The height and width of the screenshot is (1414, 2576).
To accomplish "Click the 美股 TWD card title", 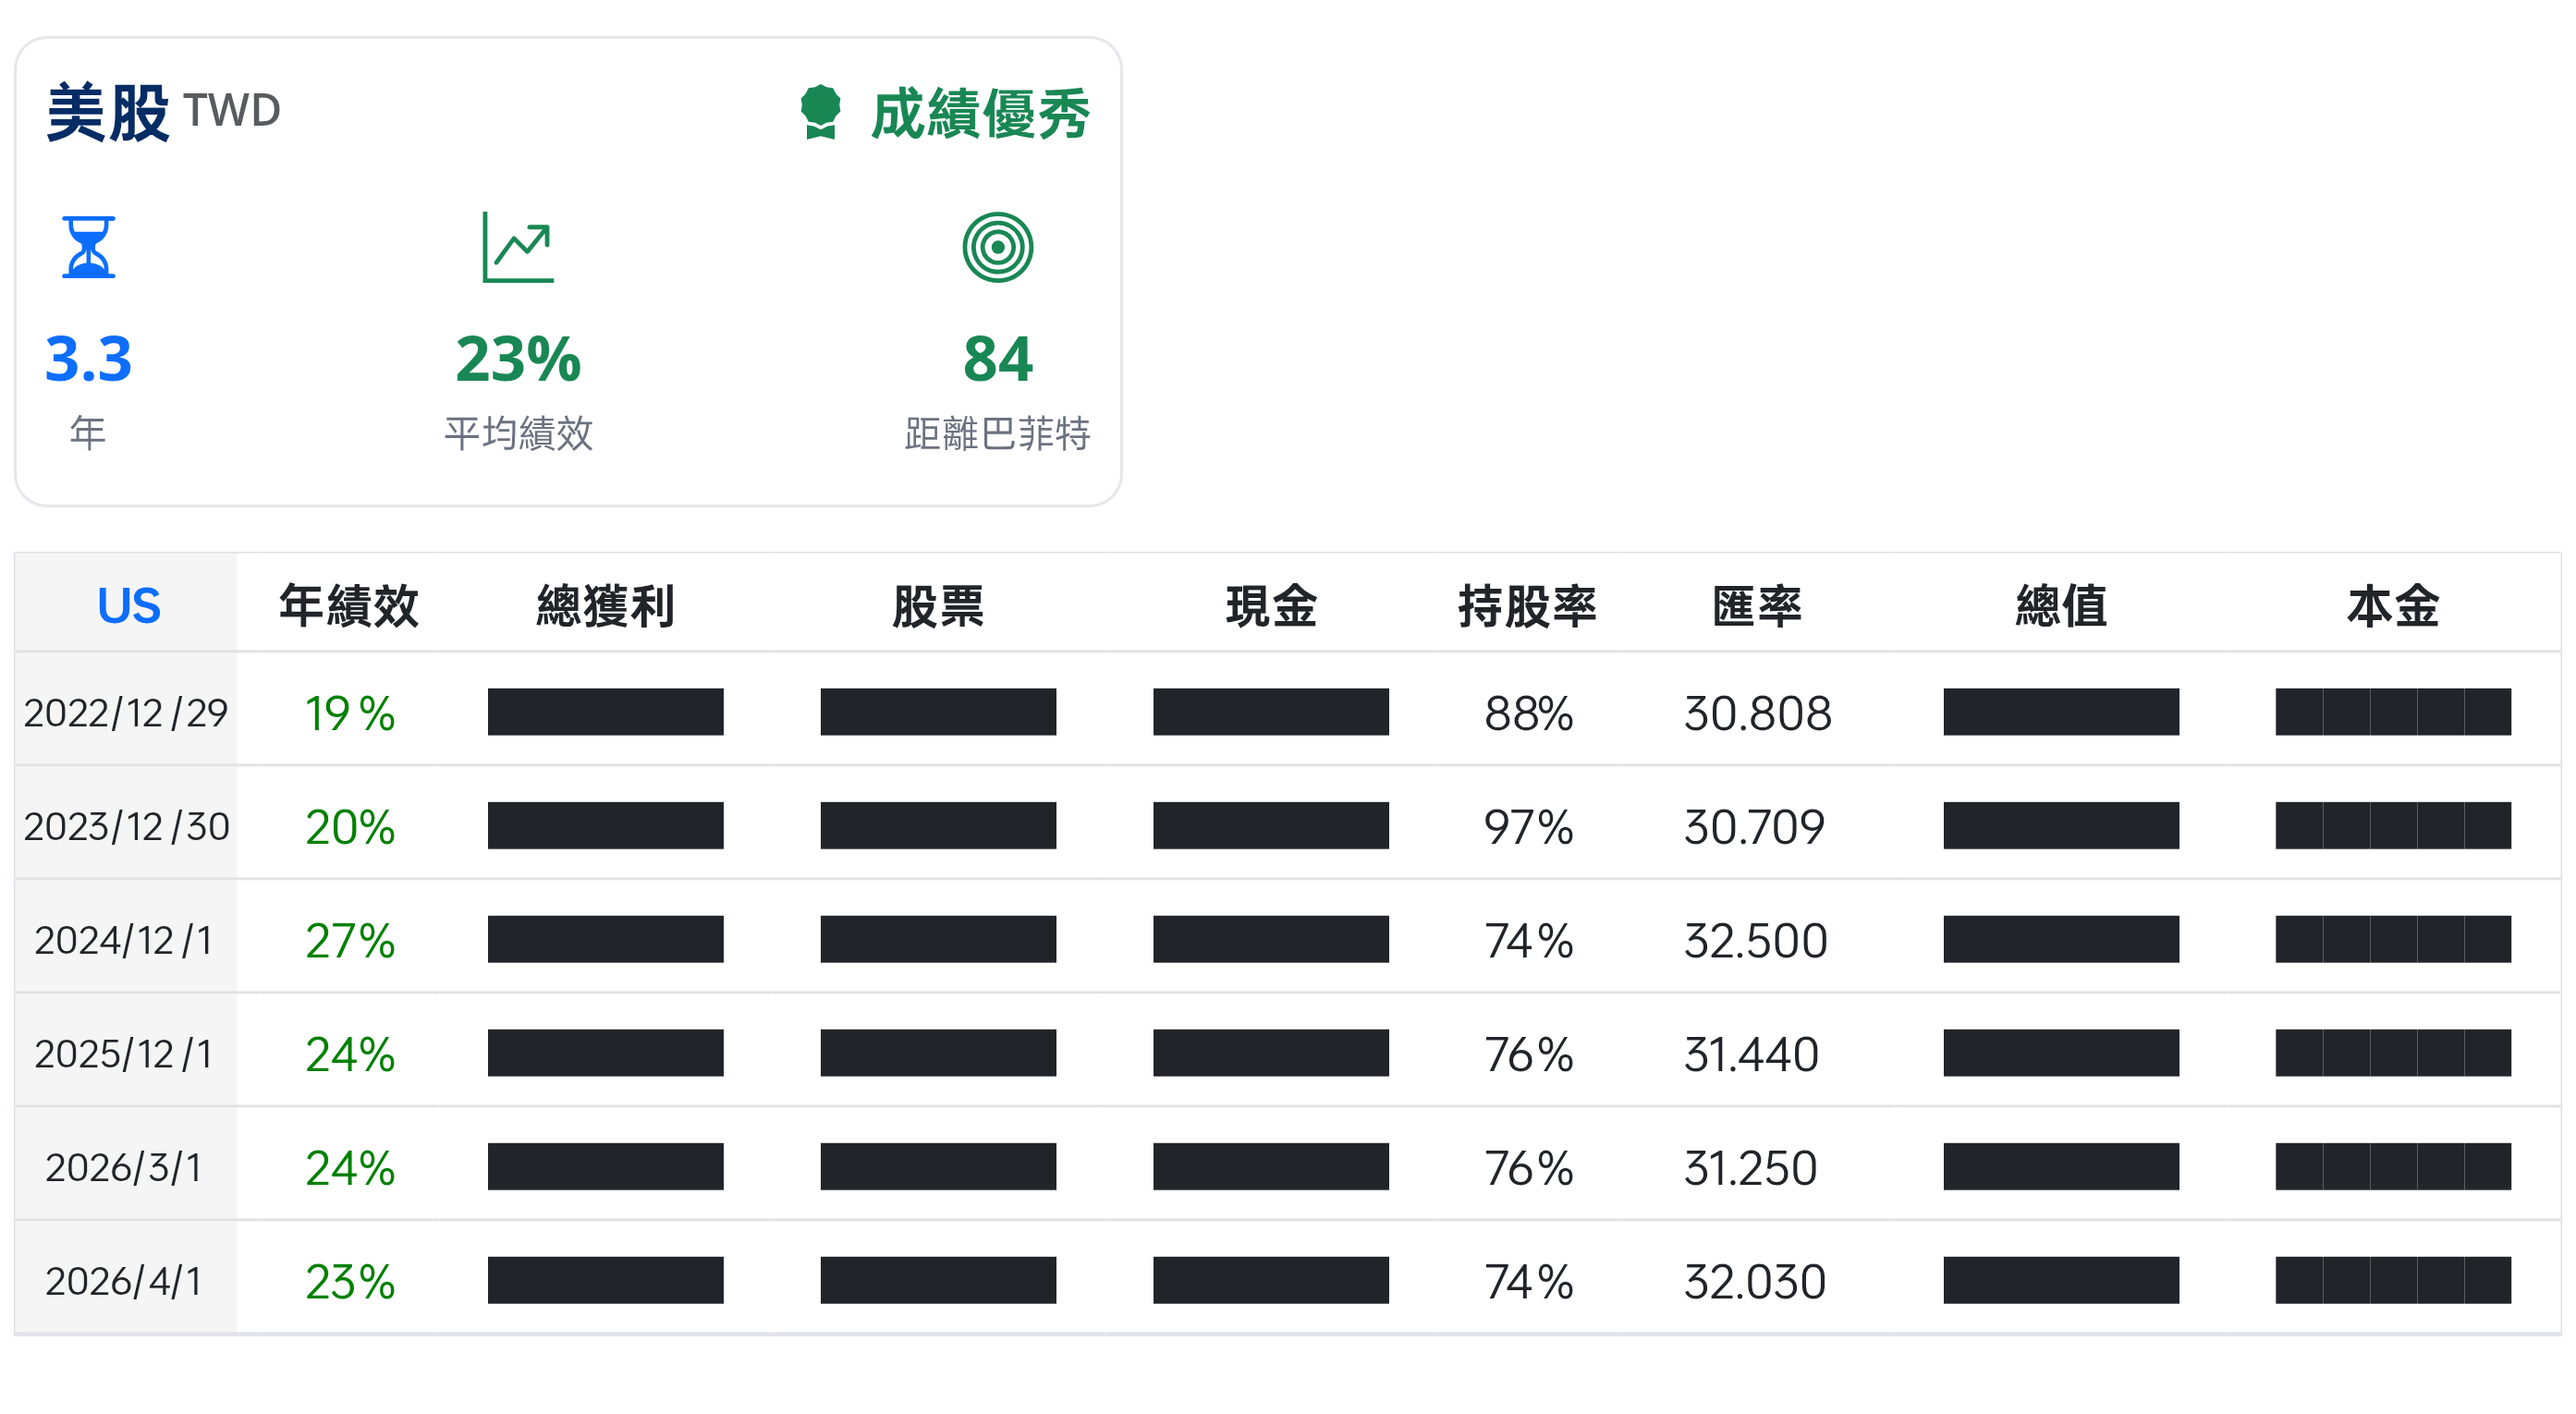I will click(x=163, y=112).
